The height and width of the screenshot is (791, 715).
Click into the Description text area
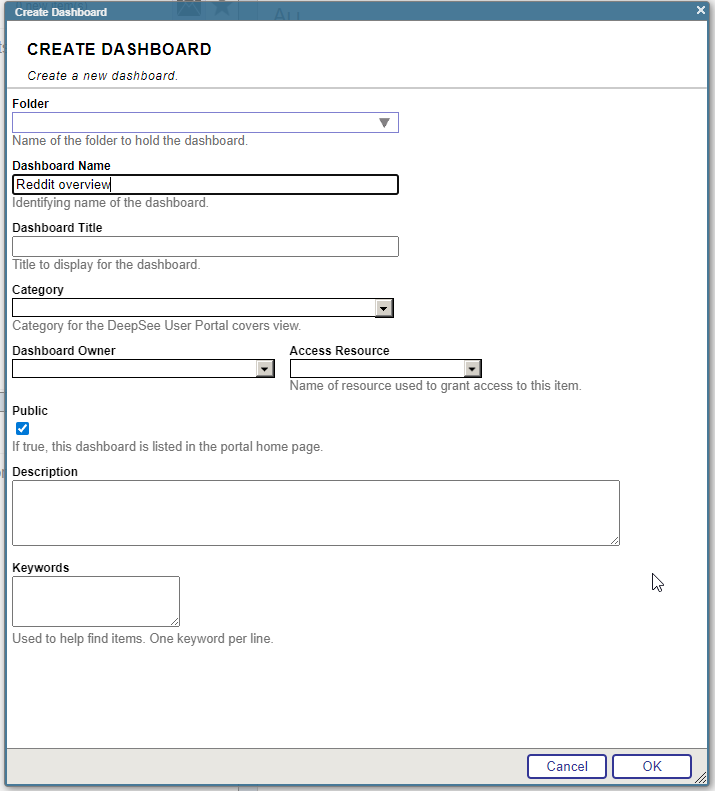point(315,513)
